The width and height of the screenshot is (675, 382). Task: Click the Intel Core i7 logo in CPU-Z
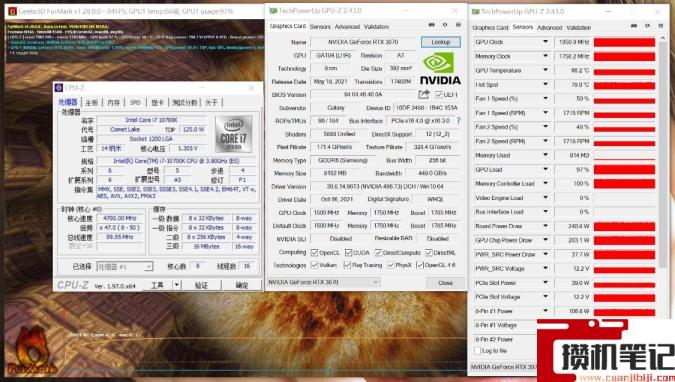tap(233, 134)
